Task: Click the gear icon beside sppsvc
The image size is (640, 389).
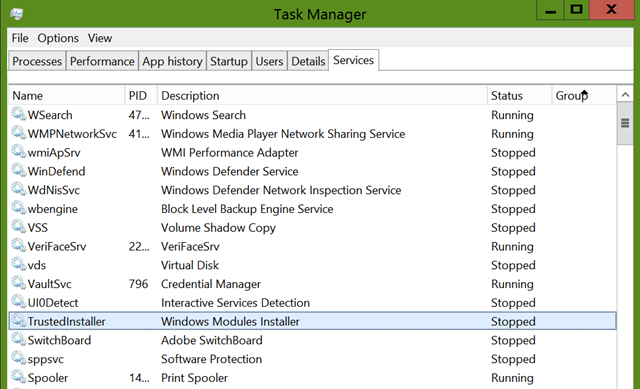Action: pyautogui.click(x=18, y=358)
